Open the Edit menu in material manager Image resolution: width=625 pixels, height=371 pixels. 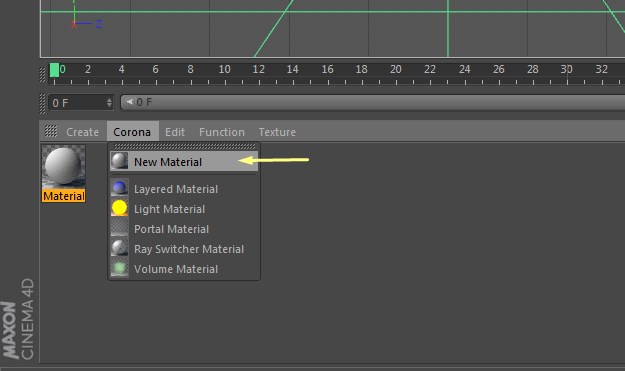click(x=175, y=132)
